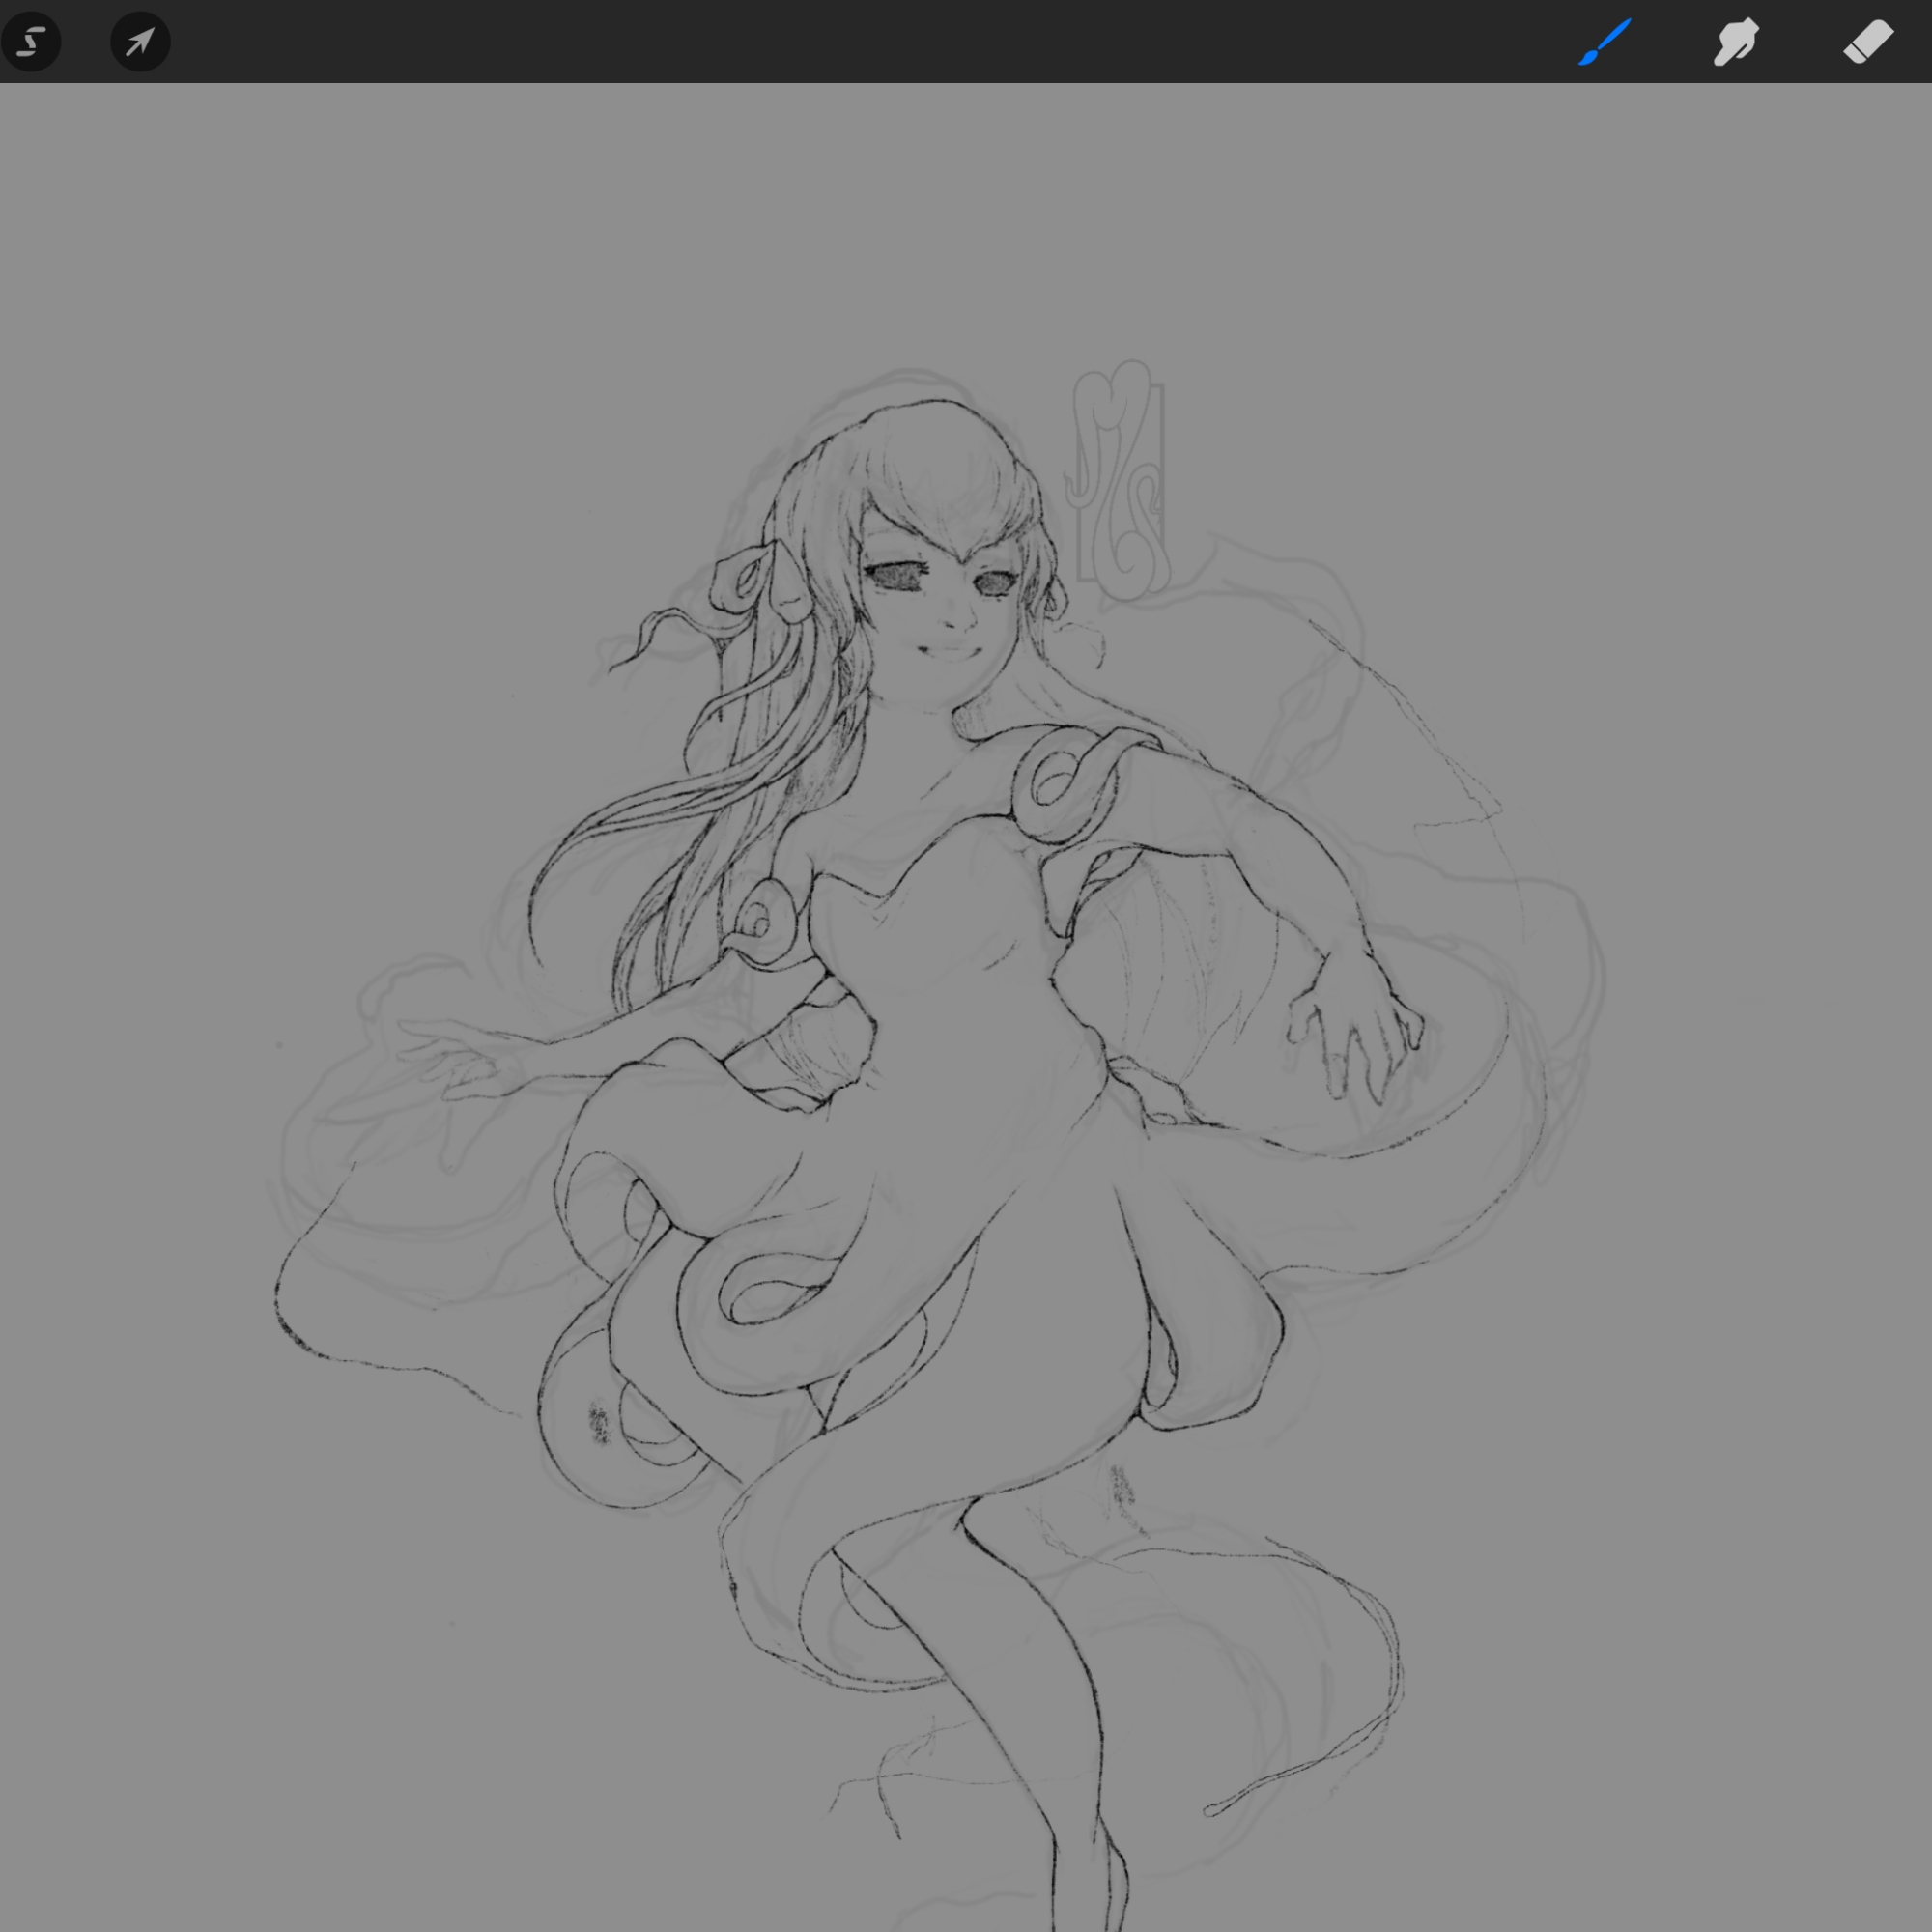1932x1932 pixels.
Task: Activate the Eraser tool
Action: click(1867, 42)
